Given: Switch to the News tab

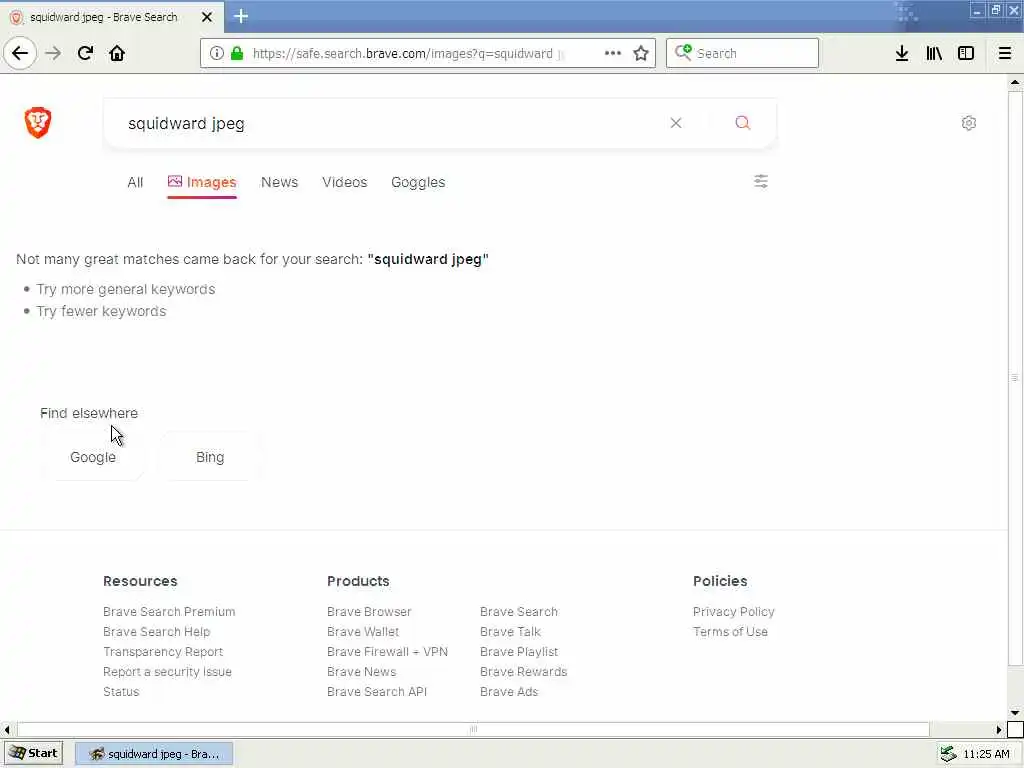Looking at the screenshot, I should coord(280,182).
